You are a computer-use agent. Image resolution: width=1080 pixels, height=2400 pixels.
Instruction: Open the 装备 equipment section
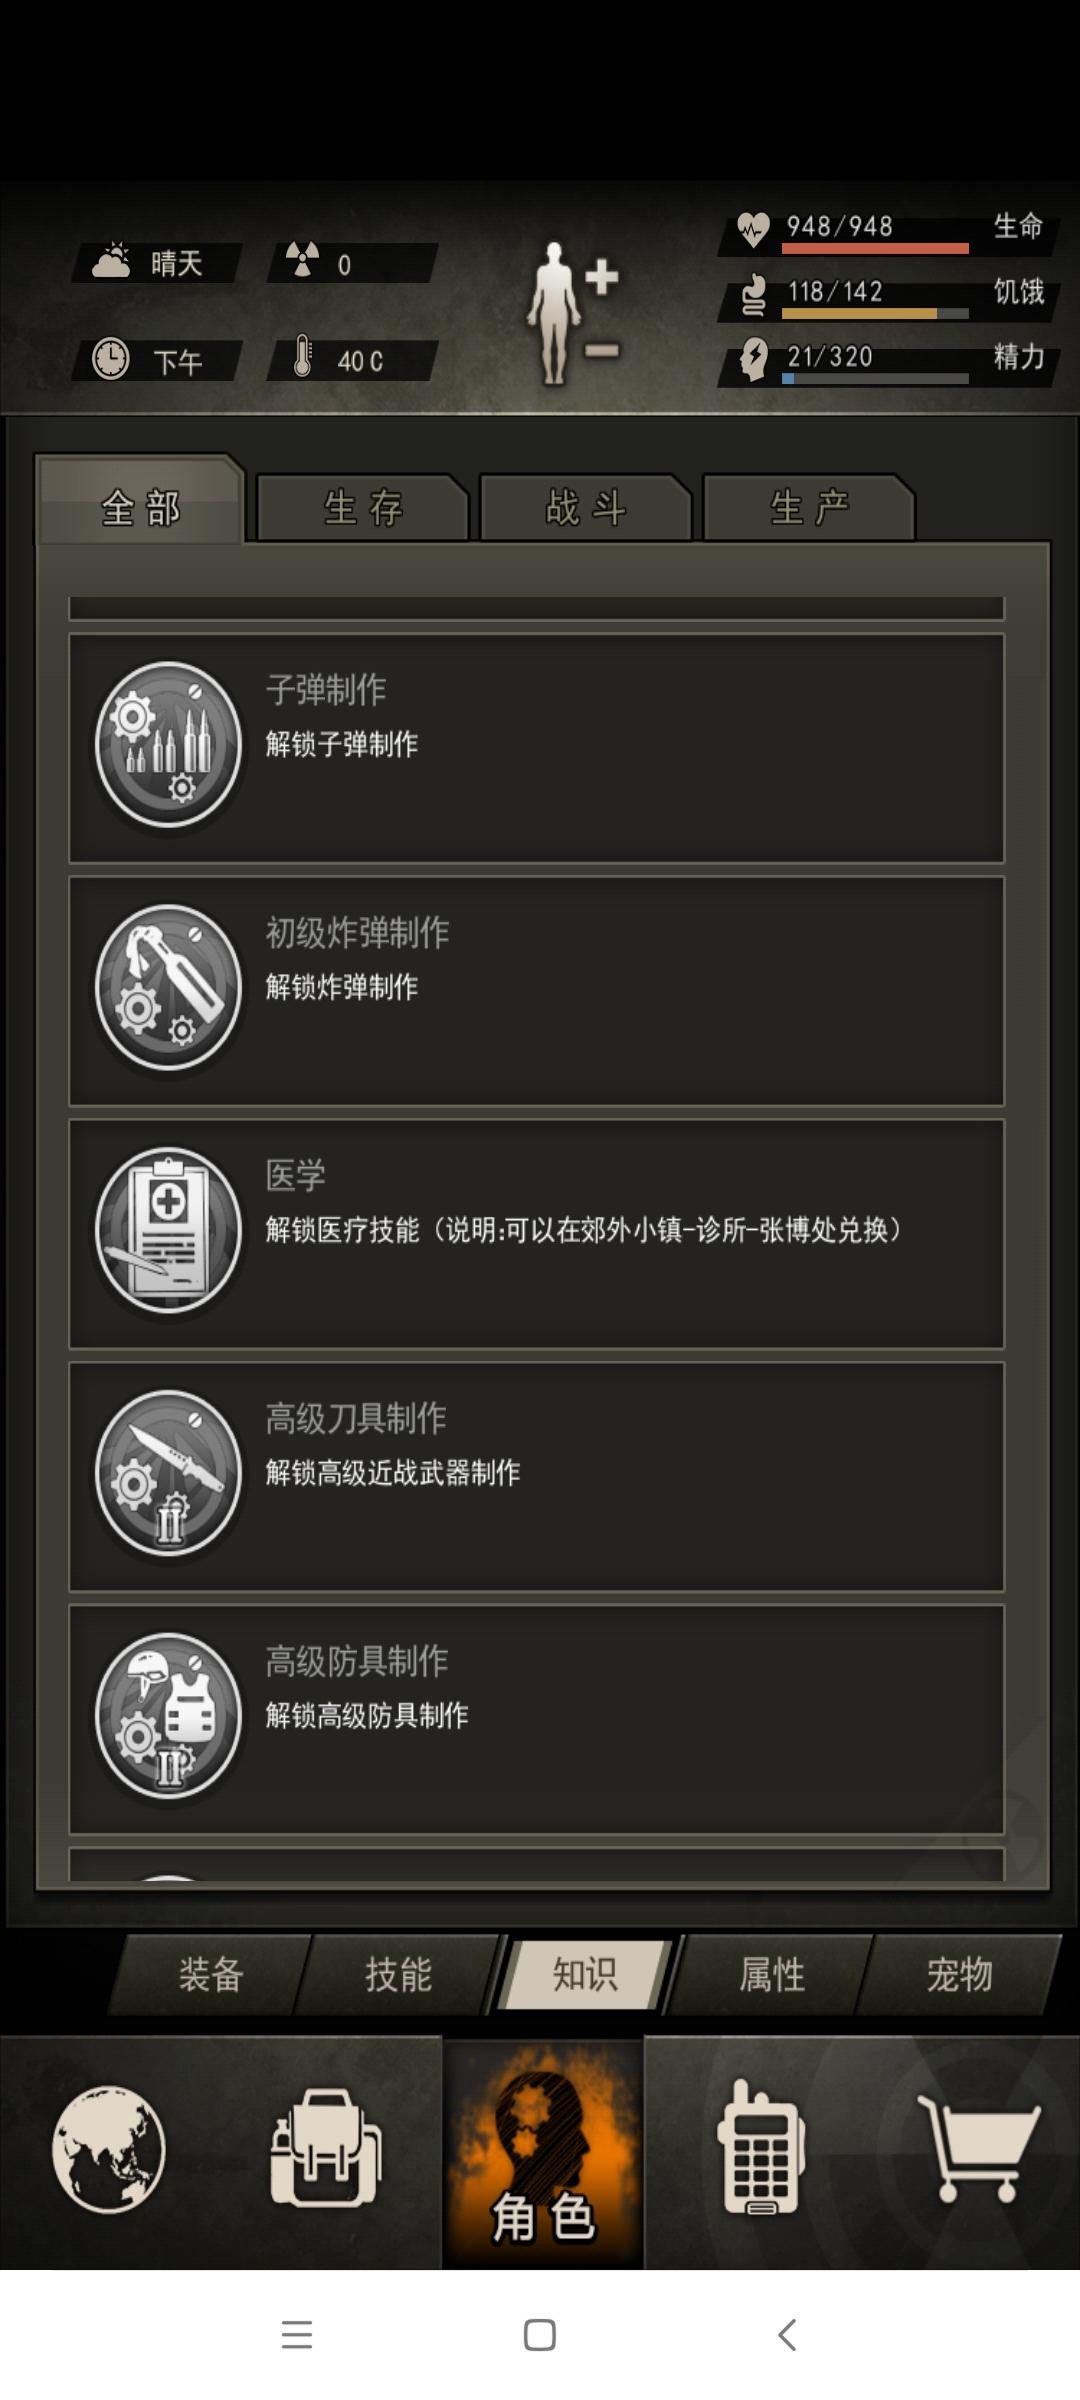[x=211, y=1975]
